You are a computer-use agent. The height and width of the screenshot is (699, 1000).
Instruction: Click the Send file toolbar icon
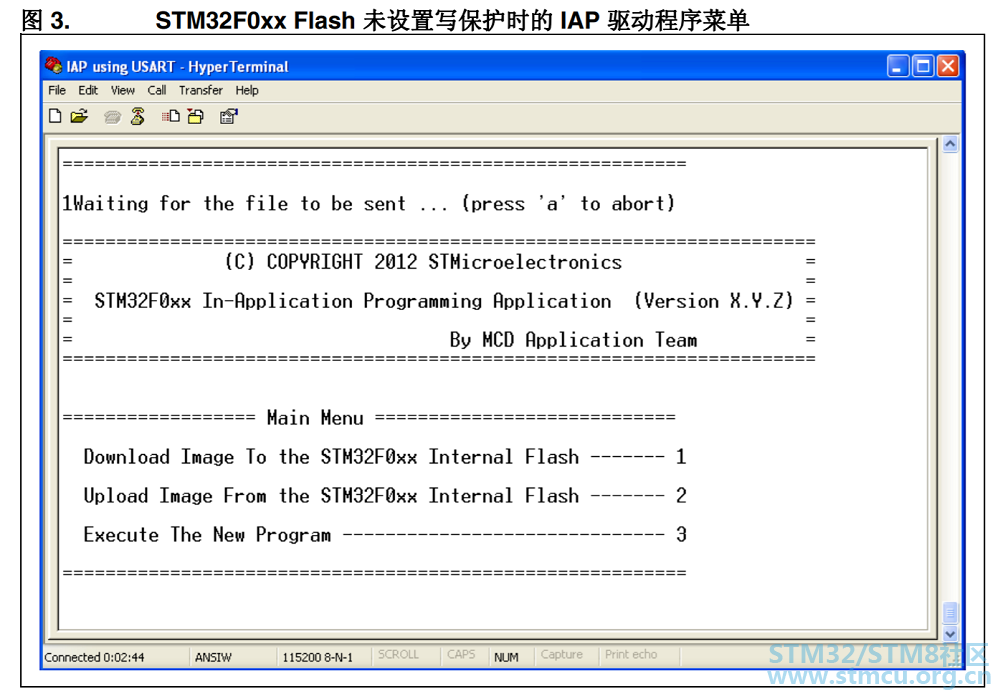pos(170,116)
